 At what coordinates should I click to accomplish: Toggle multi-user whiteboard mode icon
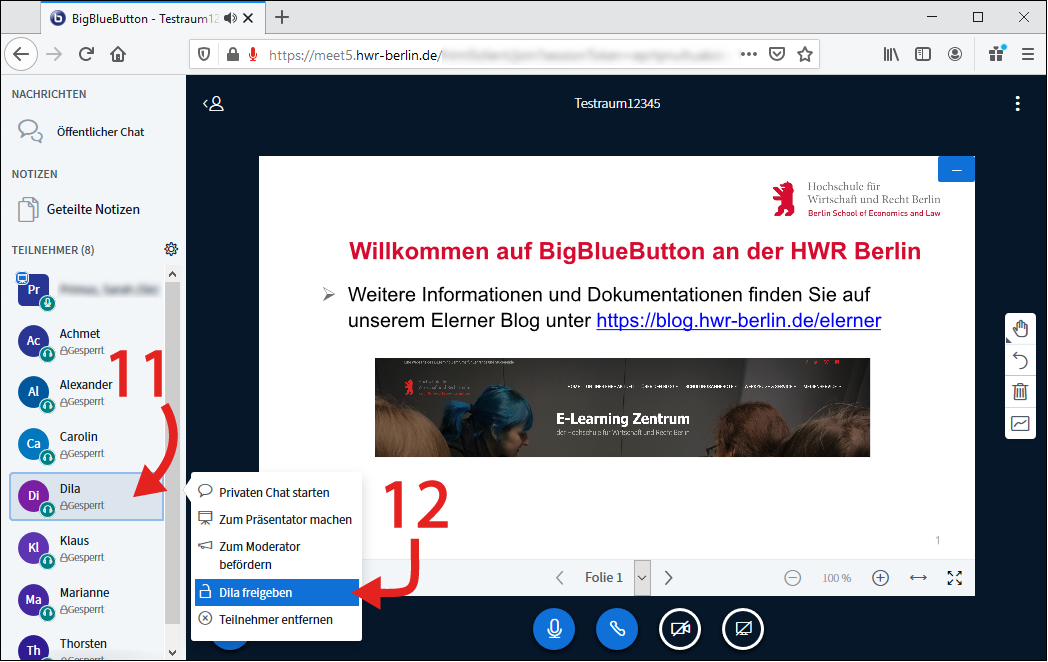click(1020, 423)
